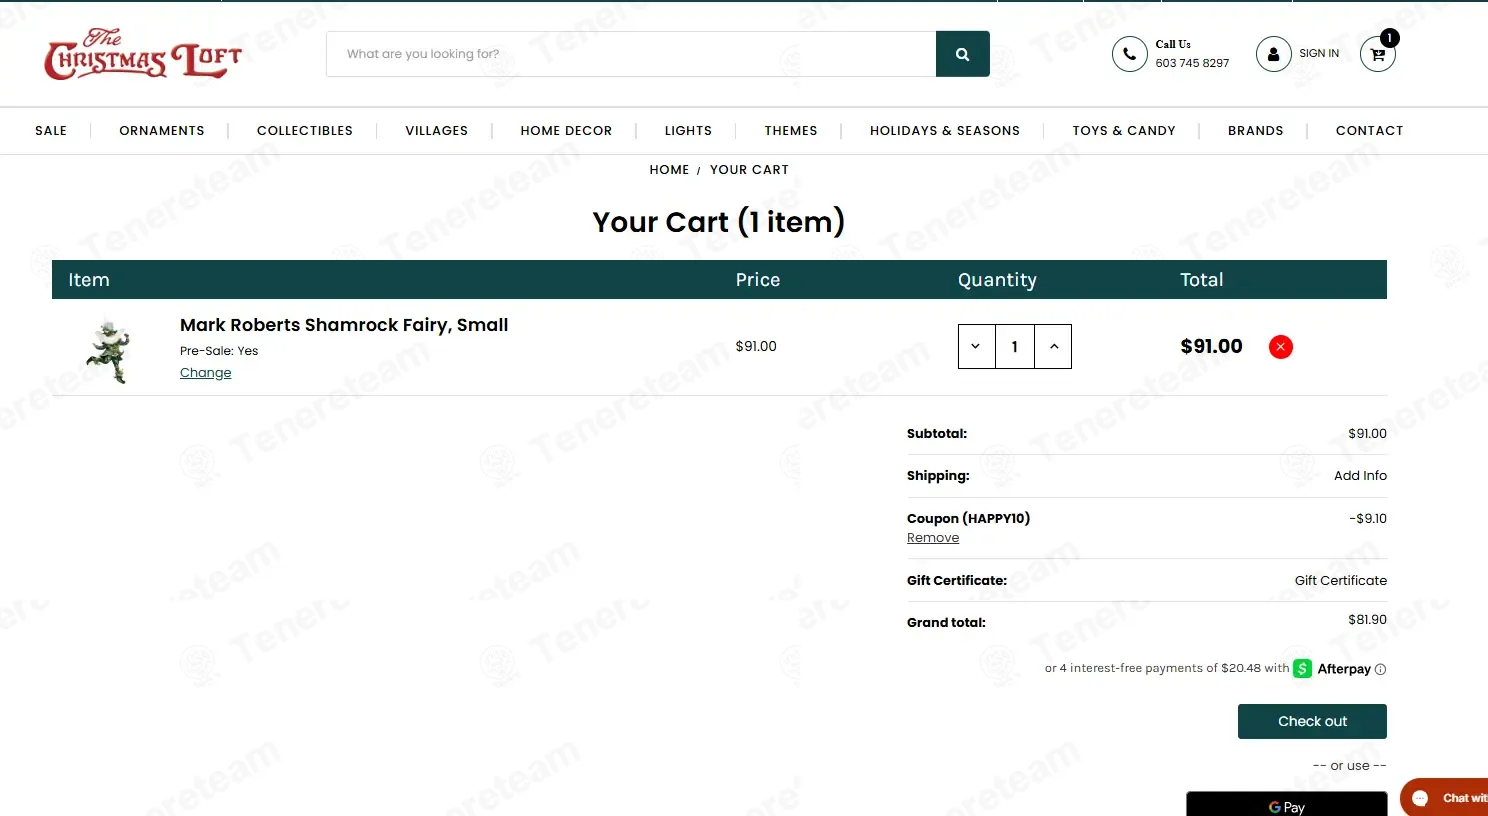Click the item total $91.00
Image resolution: width=1488 pixels, height=816 pixels.
1211,347
